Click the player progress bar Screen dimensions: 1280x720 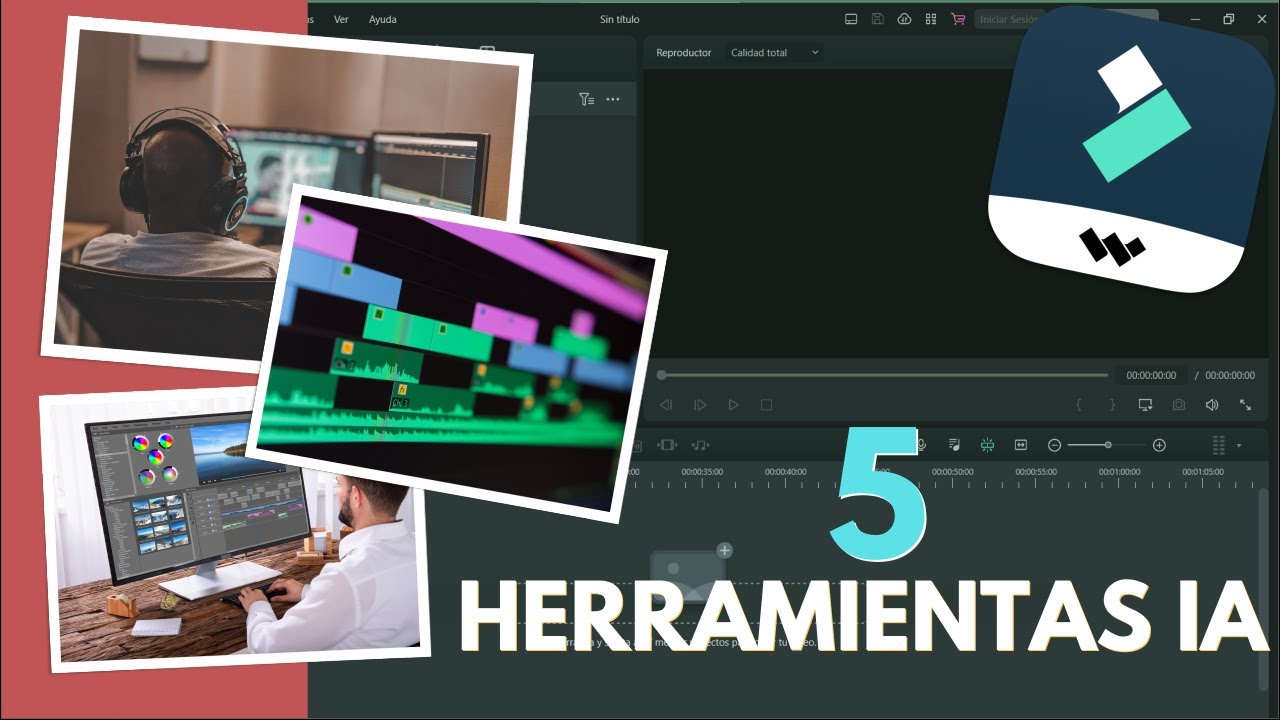884,375
